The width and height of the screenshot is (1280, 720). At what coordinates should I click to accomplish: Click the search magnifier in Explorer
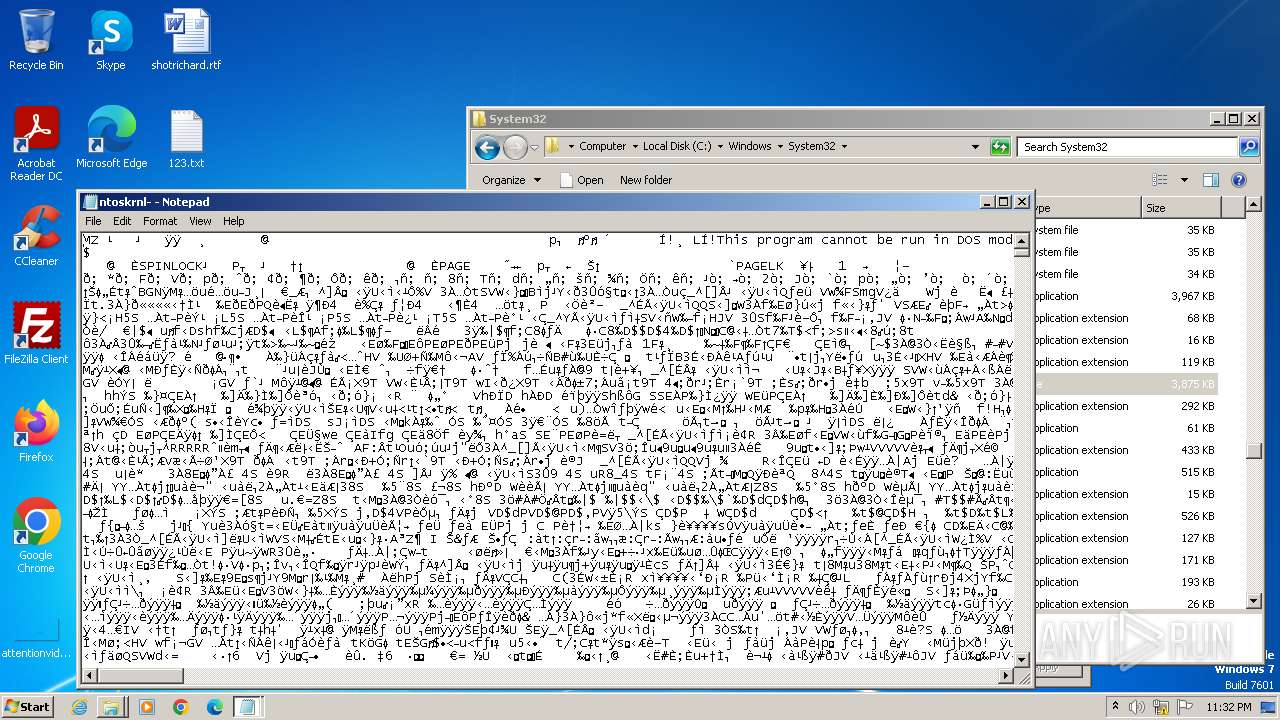[1248, 147]
